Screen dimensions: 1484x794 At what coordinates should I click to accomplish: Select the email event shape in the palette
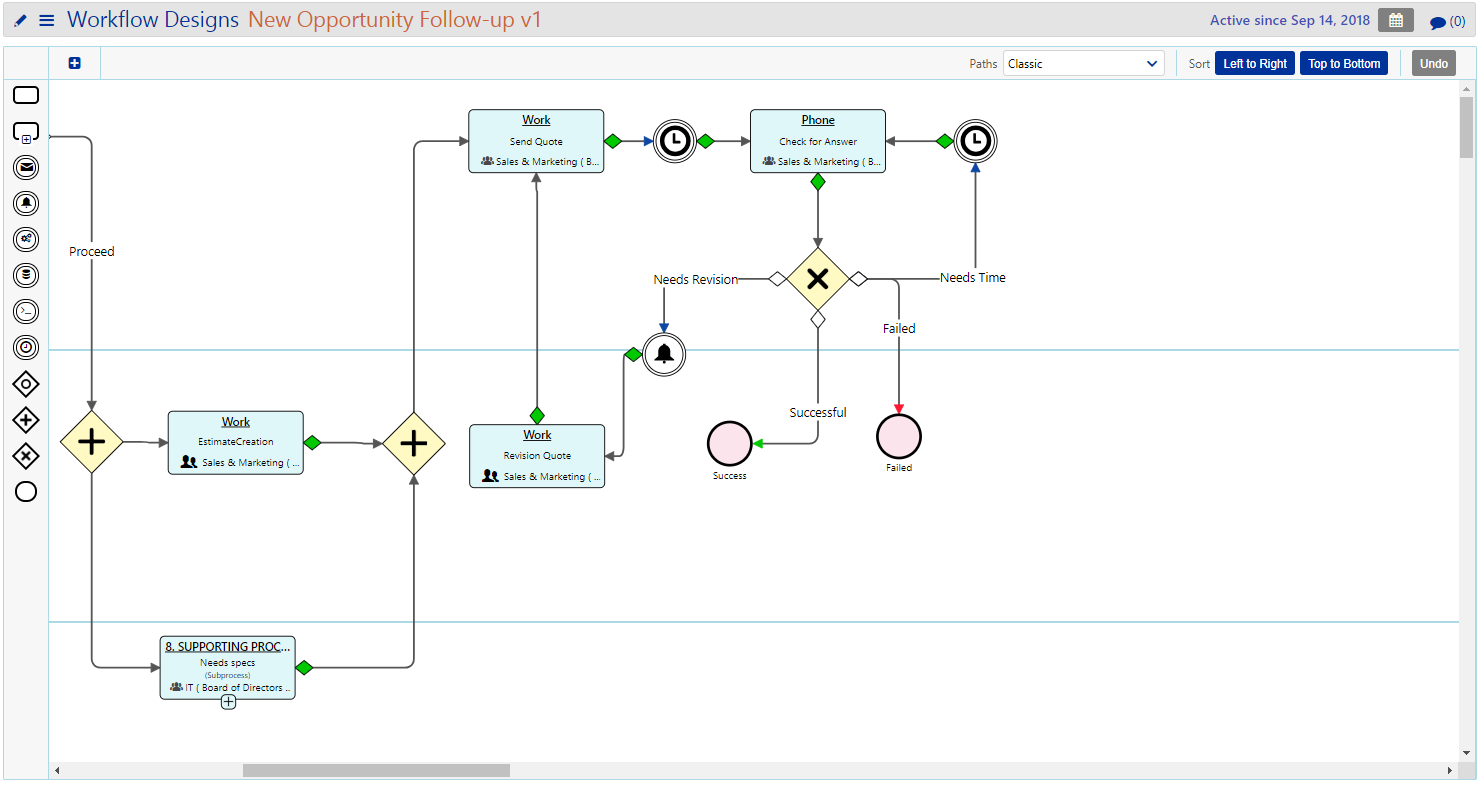(25, 168)
